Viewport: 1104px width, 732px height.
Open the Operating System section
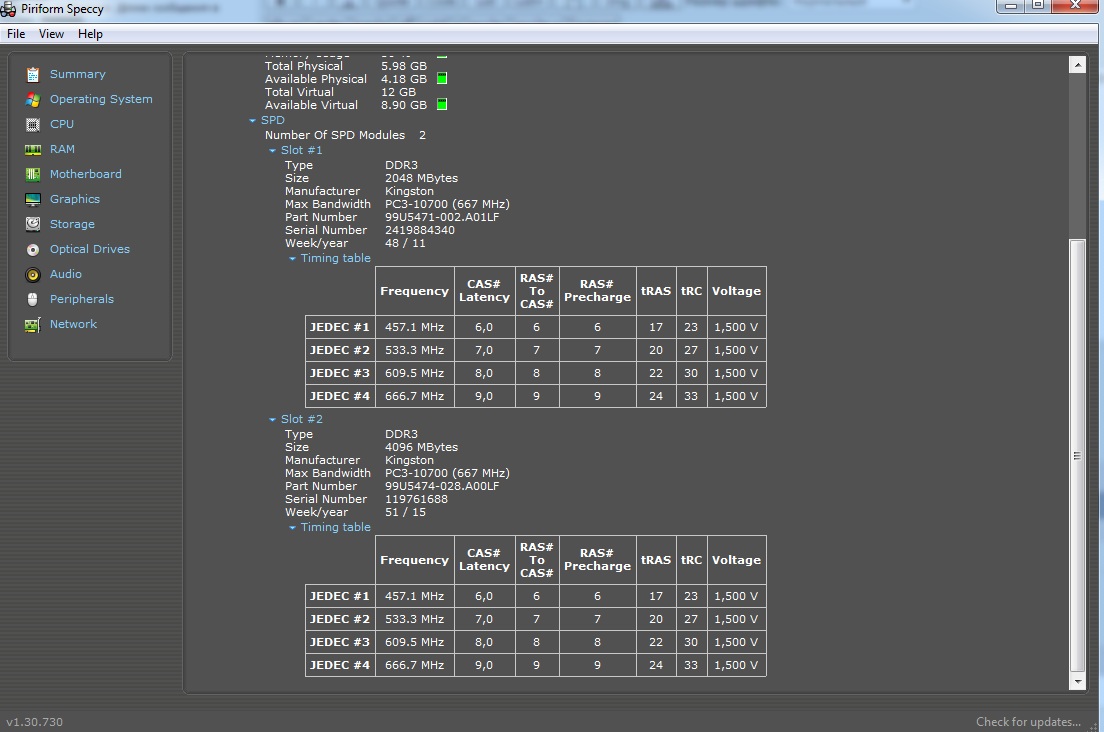tap(101, 99)
